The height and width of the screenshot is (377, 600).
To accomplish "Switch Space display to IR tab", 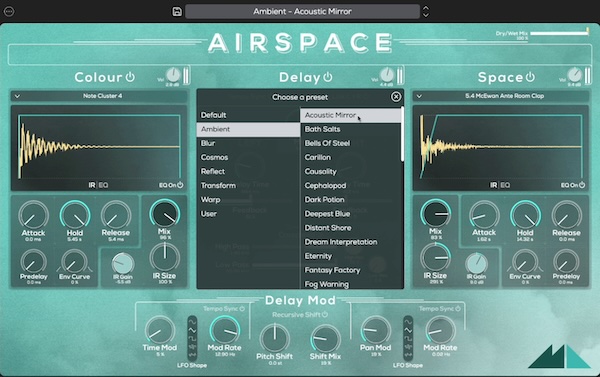I will 494,185.
